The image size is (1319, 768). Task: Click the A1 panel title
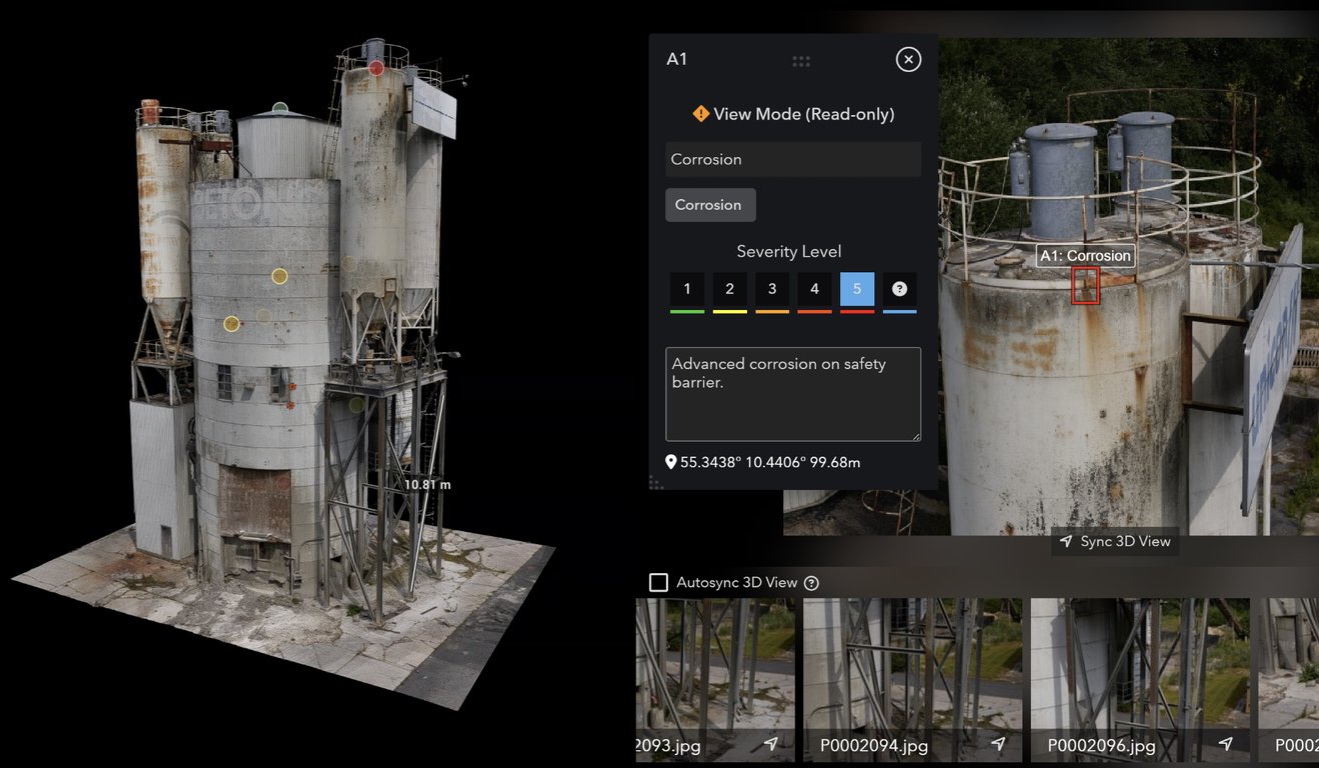tap(677, 60)
